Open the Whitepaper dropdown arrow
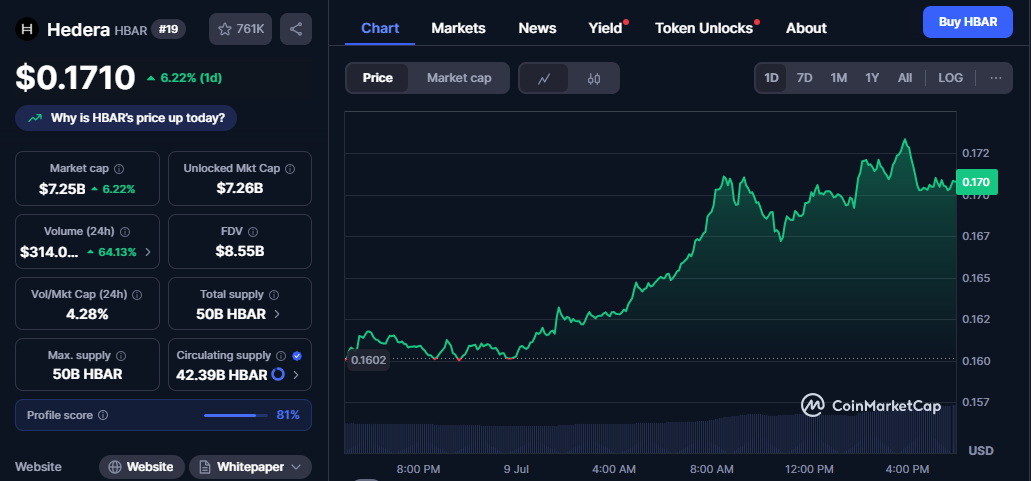Image resolution: width=1031 pixels, height=481 pixels. click(x=296, y=467)
